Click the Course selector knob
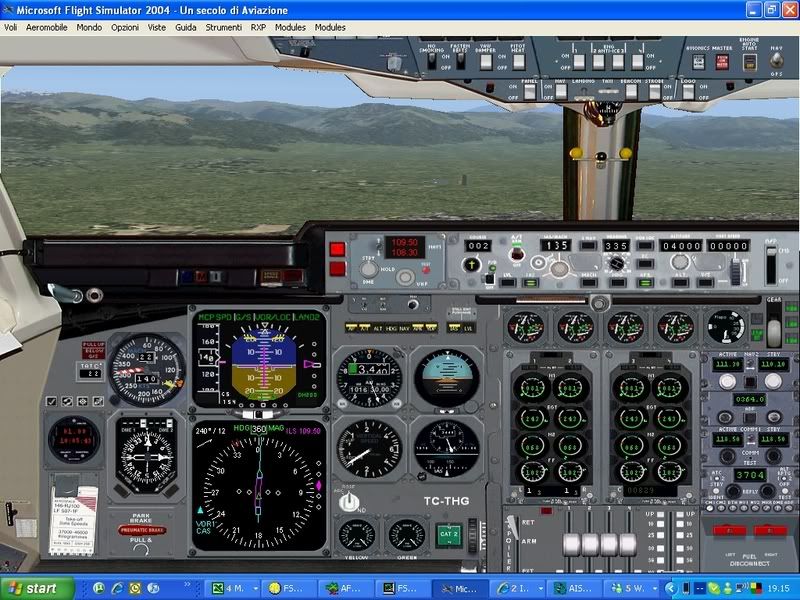Viewport: 800px width, 600px height. (471, 265)
